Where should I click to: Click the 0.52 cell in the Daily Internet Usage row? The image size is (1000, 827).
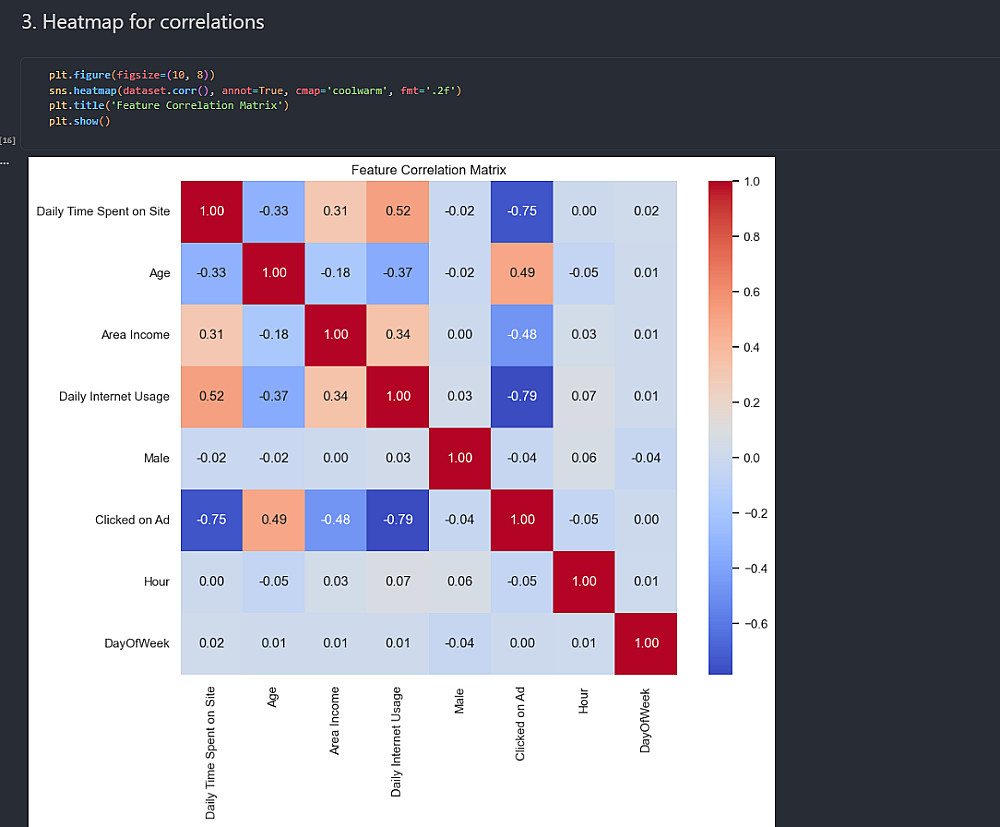(x=212, y=396)
